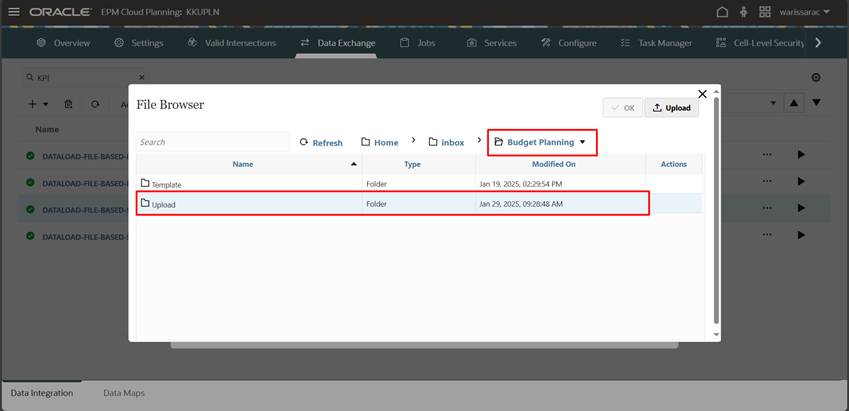Open the warissarac user menu
Screen dimensions: 849x411
point(804,12)
